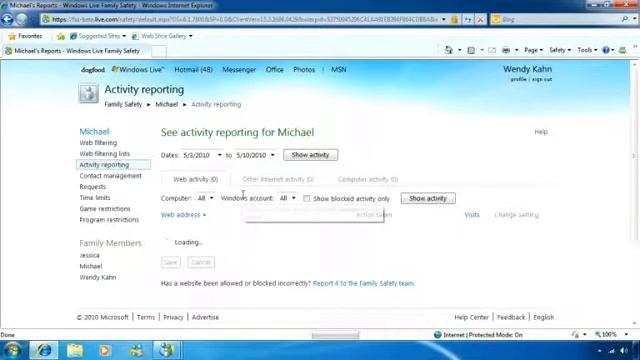Launch Windows Media Player from taskbar
The width and height of the screenshot is (640, 360).
pyautogui.click(x=105, y=350)
